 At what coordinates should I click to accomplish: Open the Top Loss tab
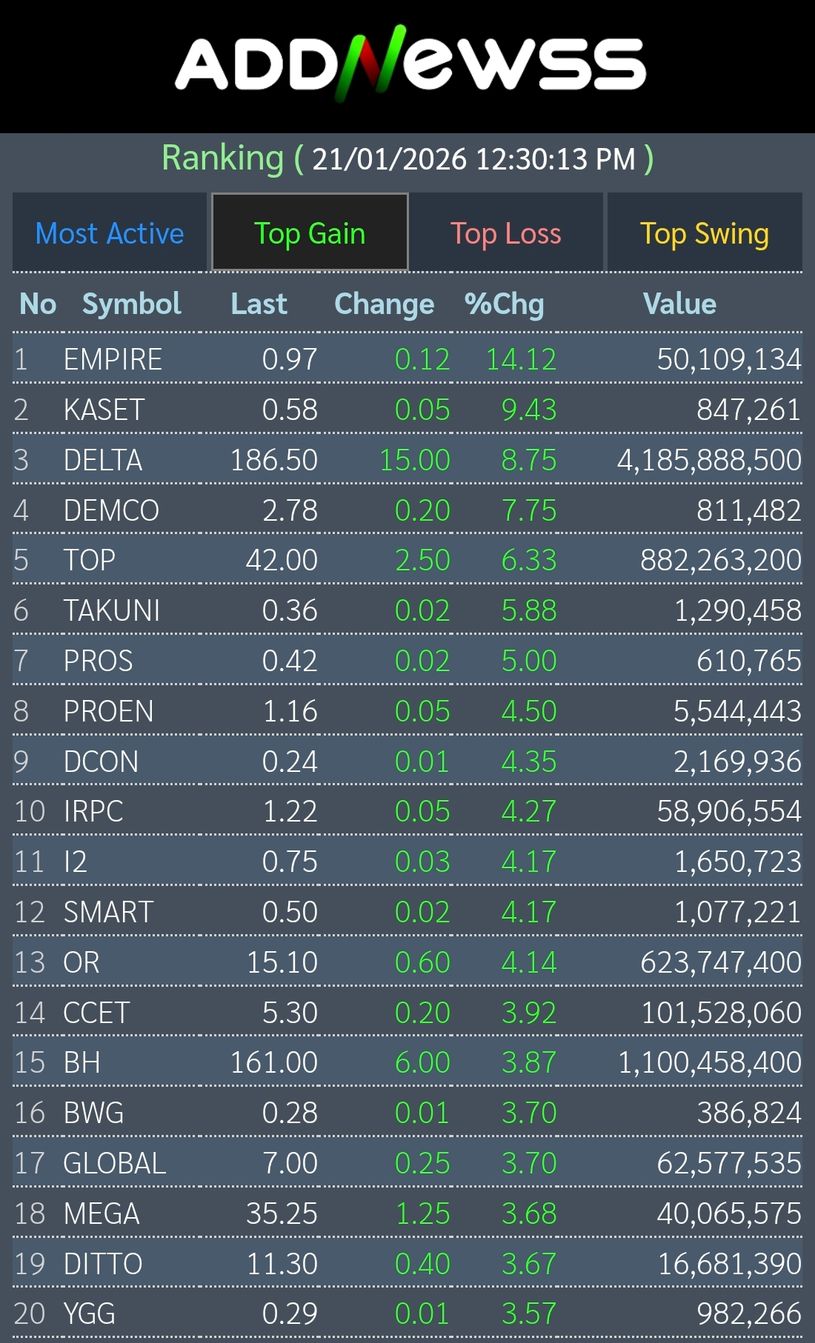[505, 234]
